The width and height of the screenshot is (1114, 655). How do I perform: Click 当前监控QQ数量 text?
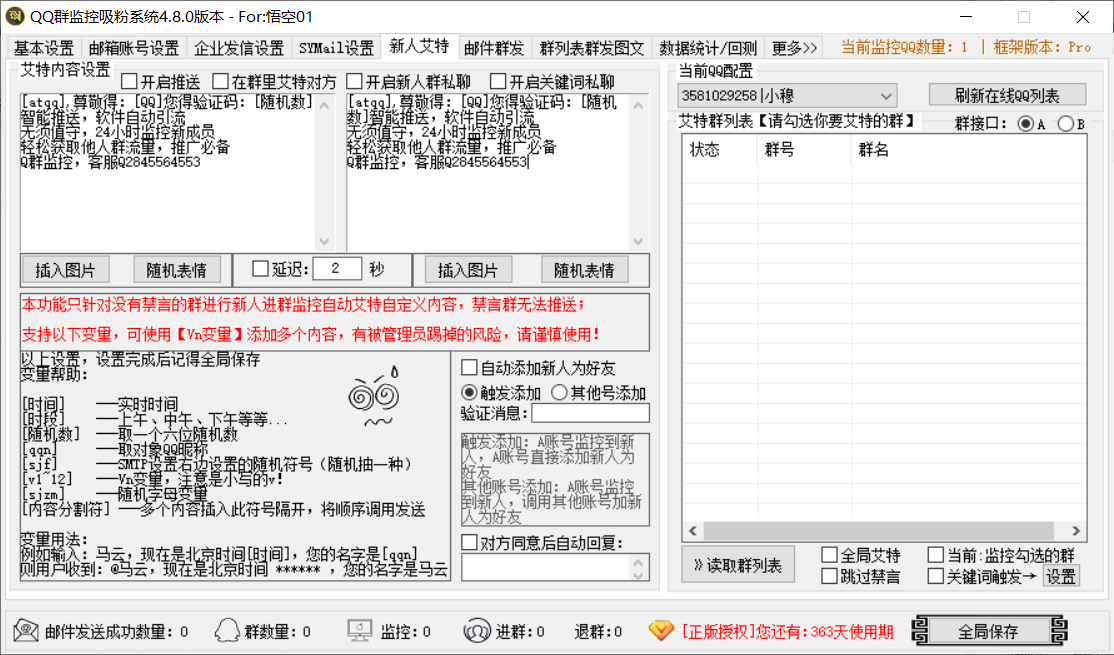coord(904,48)
